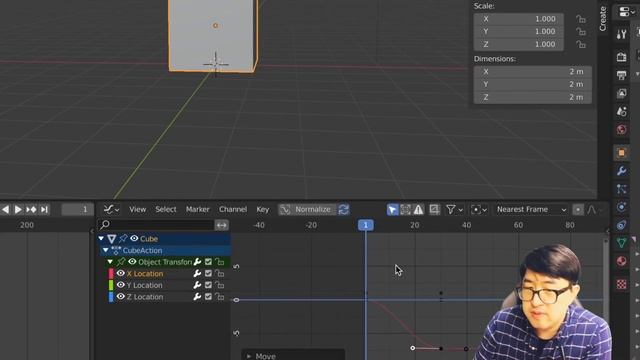Image resolution: width=640 pixels, height=360 pixels.
Task: Open the Particles properties tab
Action: point(621,189)
